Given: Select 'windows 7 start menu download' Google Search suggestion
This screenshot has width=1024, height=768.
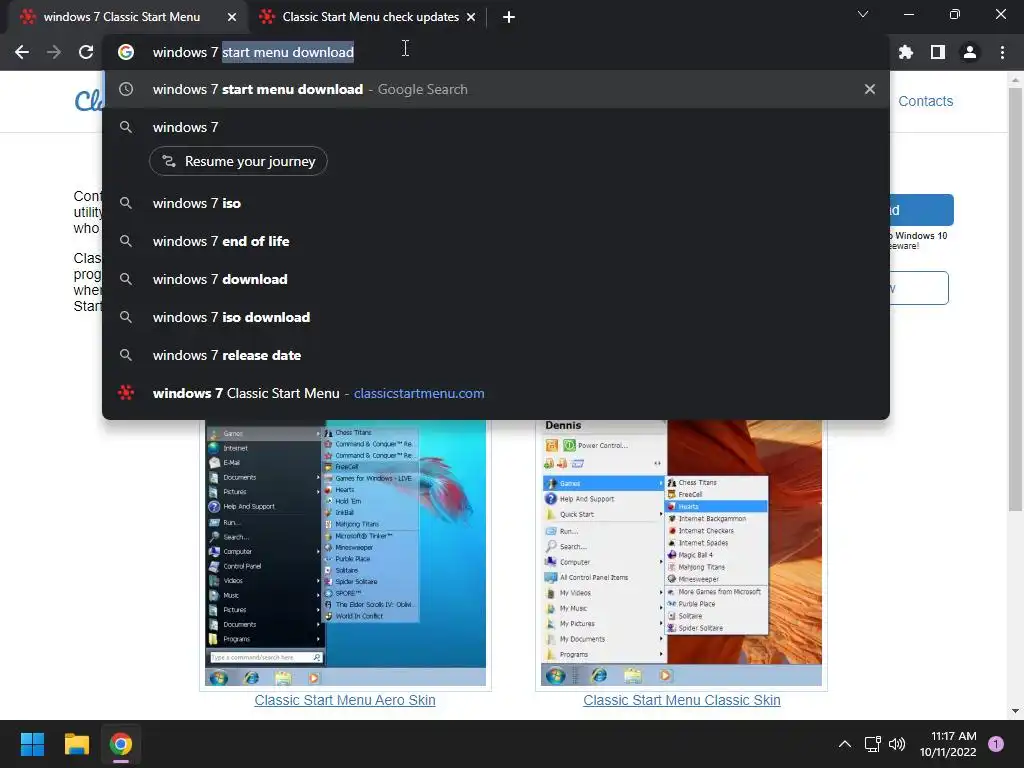Looking at the screenshot, I should pyautogui.click(x=496, y=89).
